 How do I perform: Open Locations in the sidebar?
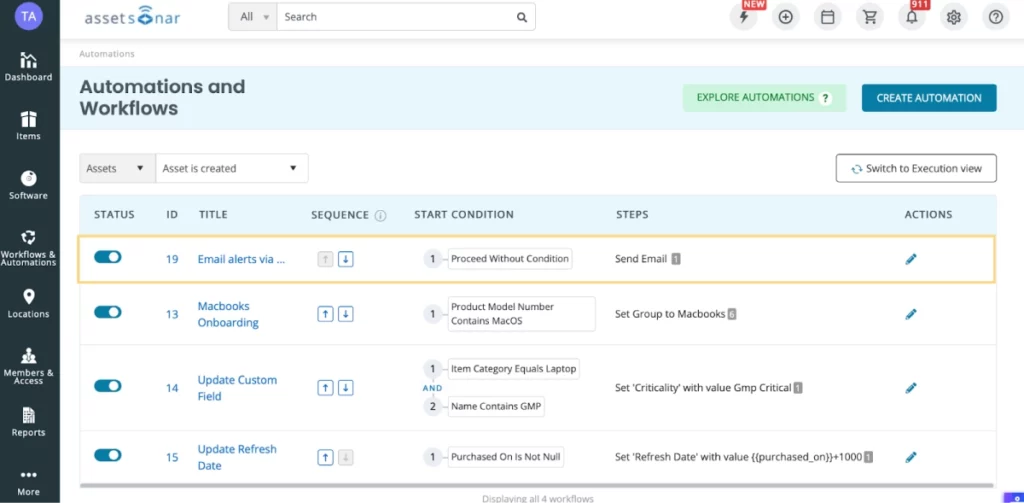(x=29, y=304)
